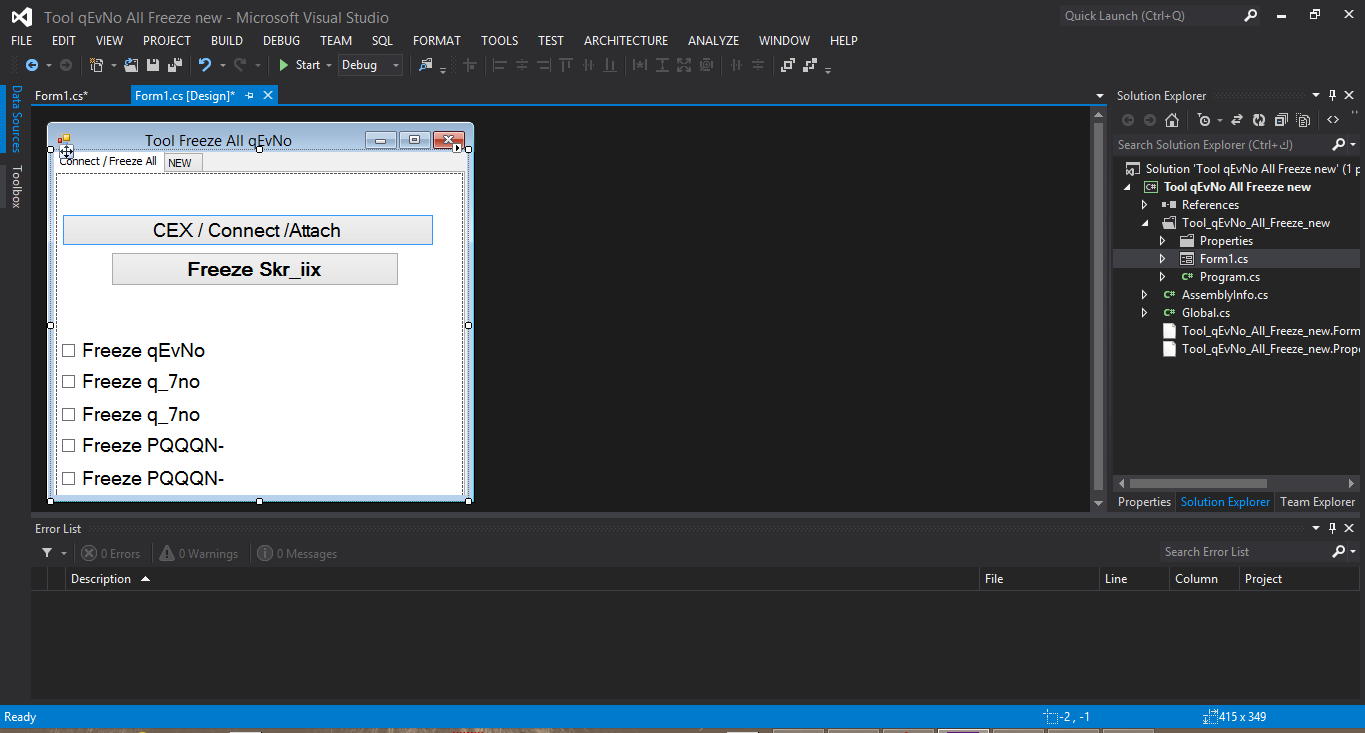Open the Data Sources side tab
The height and width of the screenshot is (733, 1365).
point(16,118)
